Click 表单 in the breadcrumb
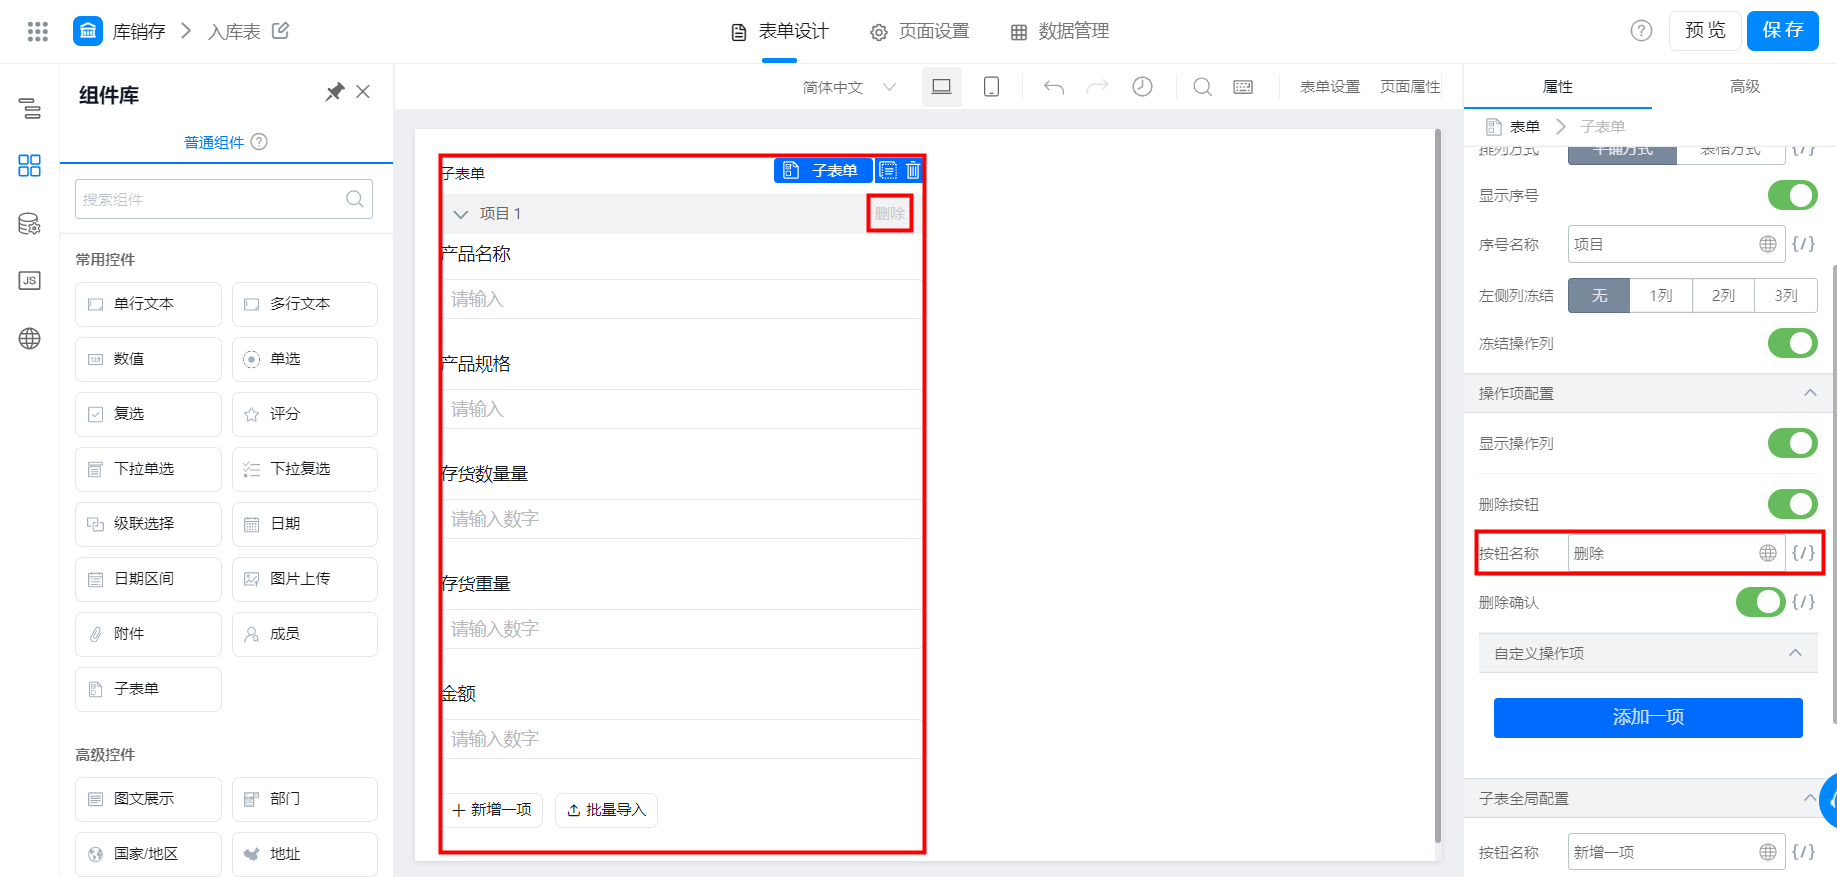1837x877 pixels. click(1525, 126)
